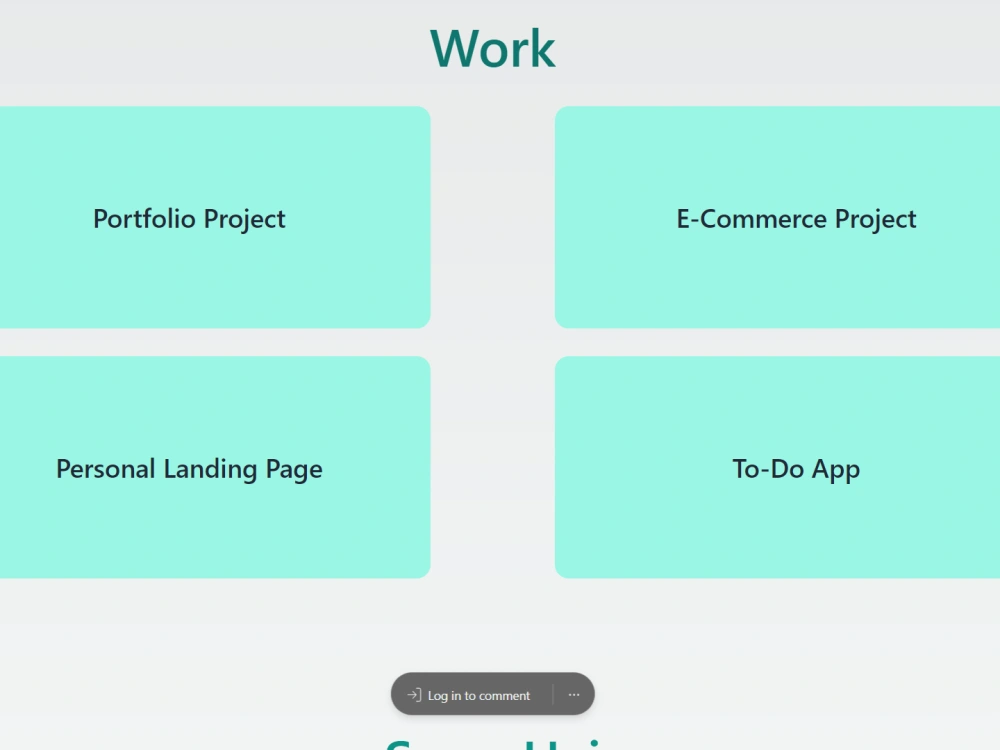
Task: Click the Log in to comment button
Action: click(469, 695)
